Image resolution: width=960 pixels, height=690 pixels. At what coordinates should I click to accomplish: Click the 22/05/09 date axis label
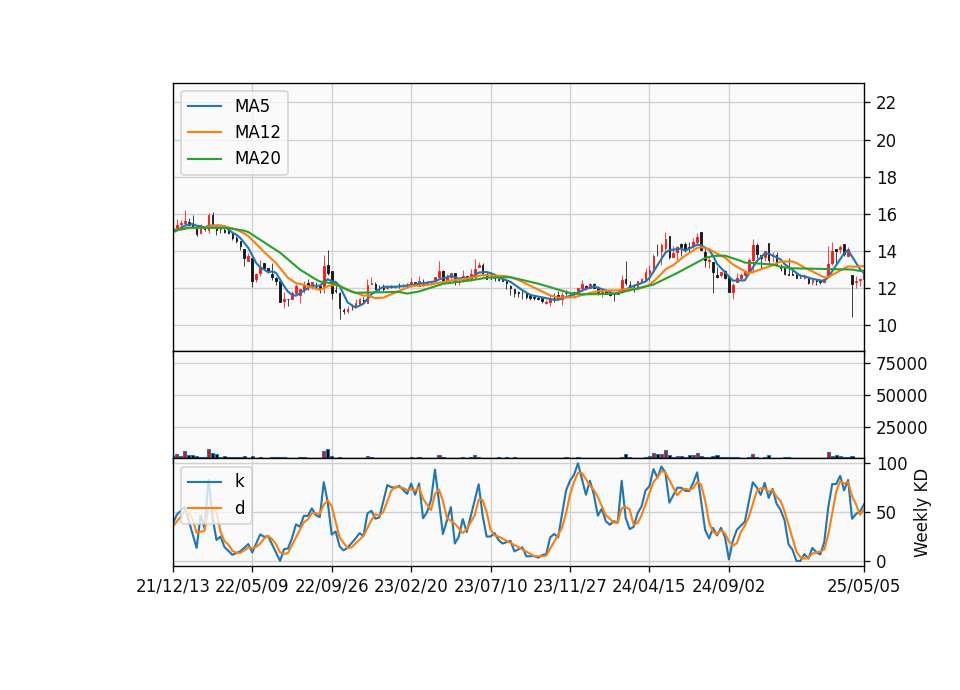[x=252, y=587]
